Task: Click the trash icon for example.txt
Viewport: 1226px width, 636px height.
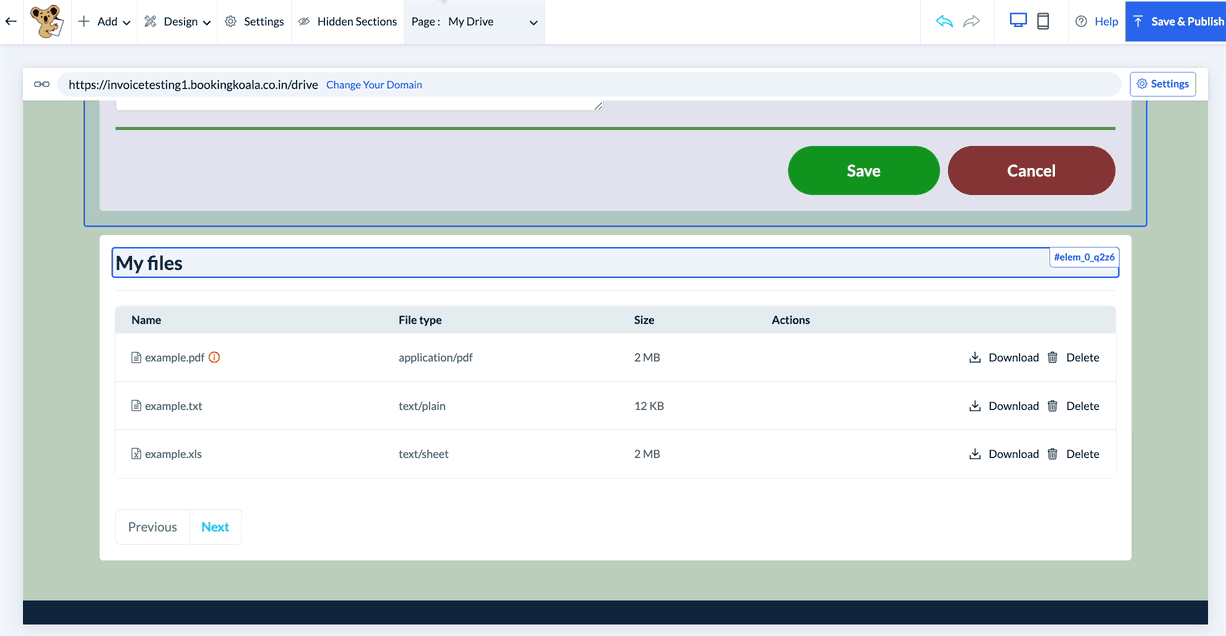Action: click(1052, 406)
